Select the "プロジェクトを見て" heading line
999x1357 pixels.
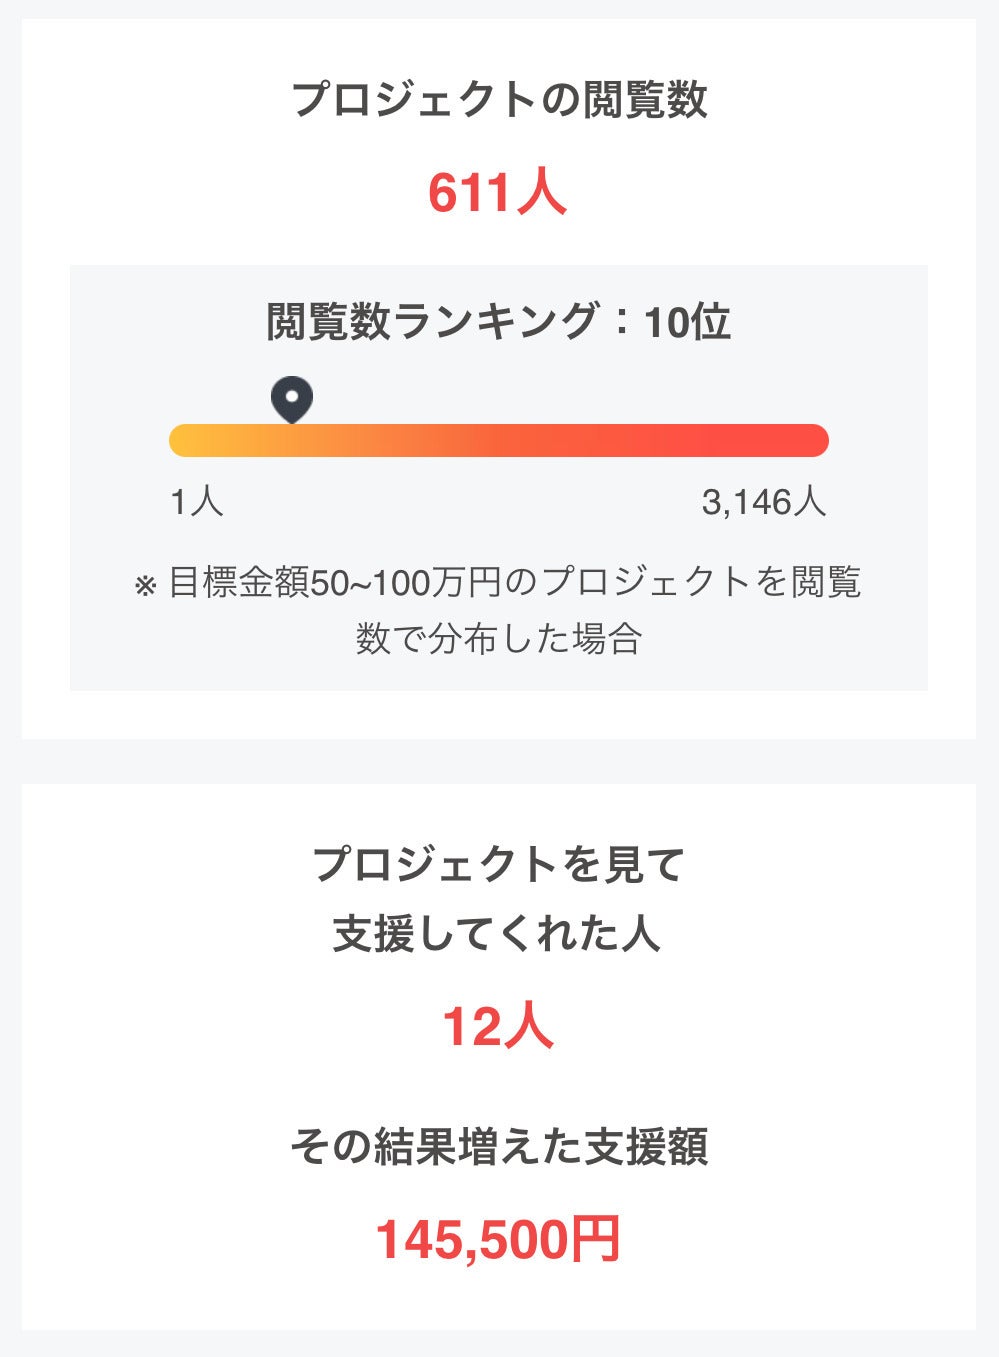pos(498,864)
